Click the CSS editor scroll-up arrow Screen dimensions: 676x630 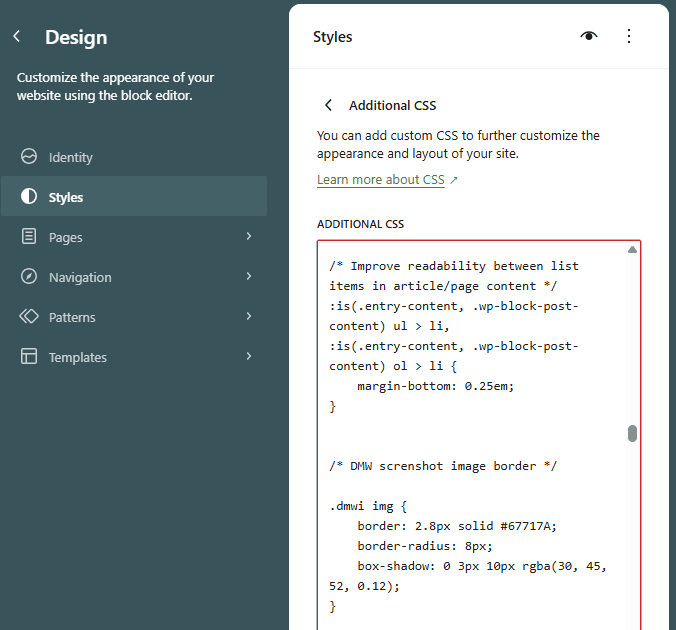[632, 249]
